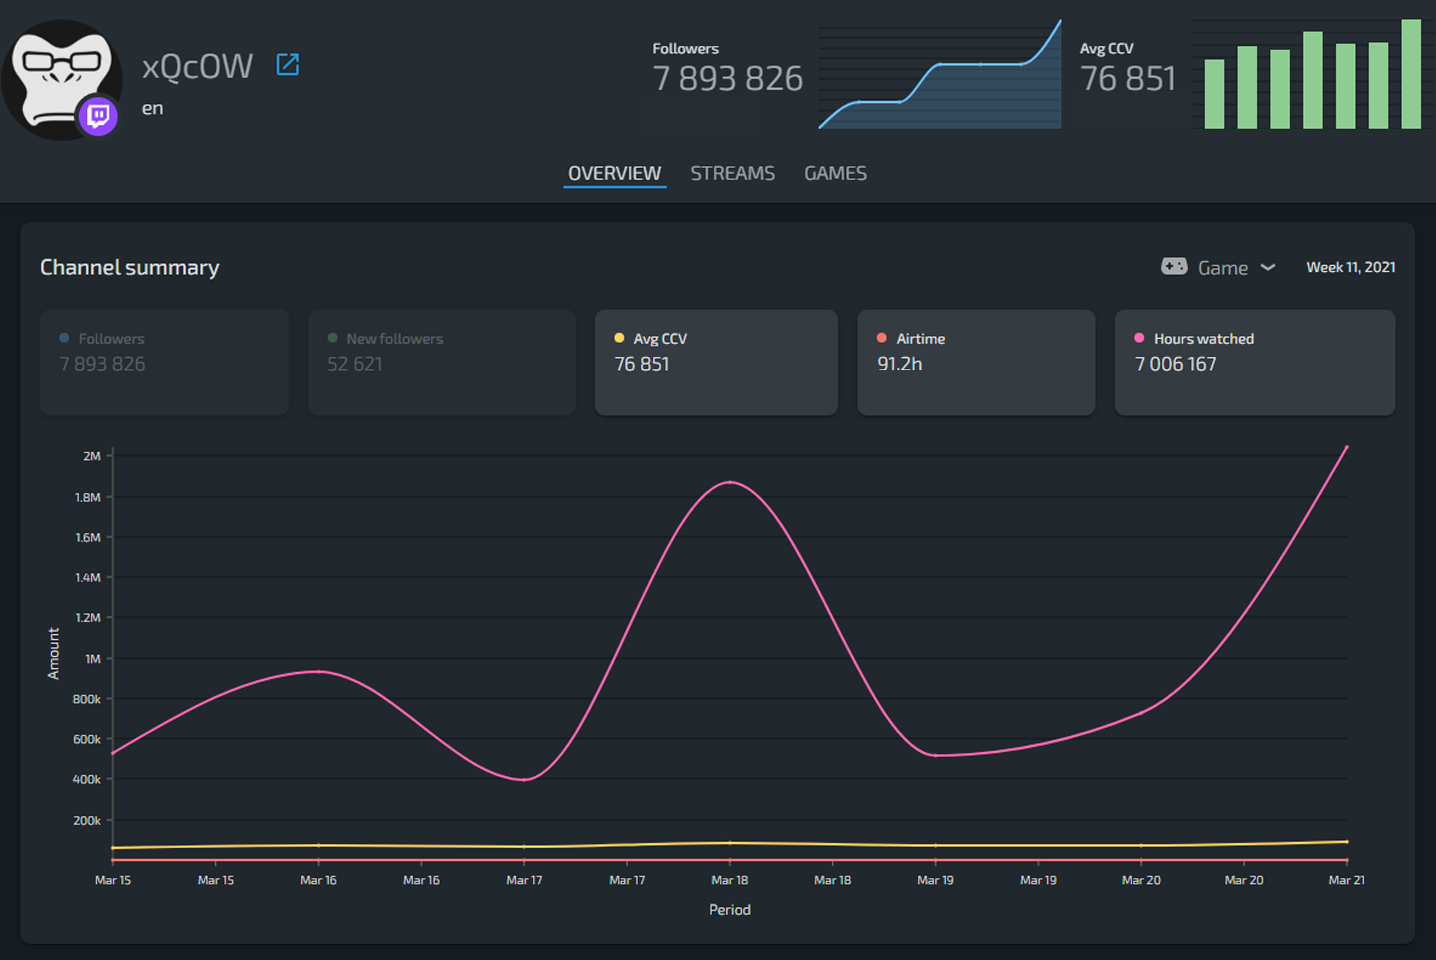This screenshot has height=960, width=1436.
Task: Click the header Avg CCV value 76 851
Action: [x=1128, y=78]
